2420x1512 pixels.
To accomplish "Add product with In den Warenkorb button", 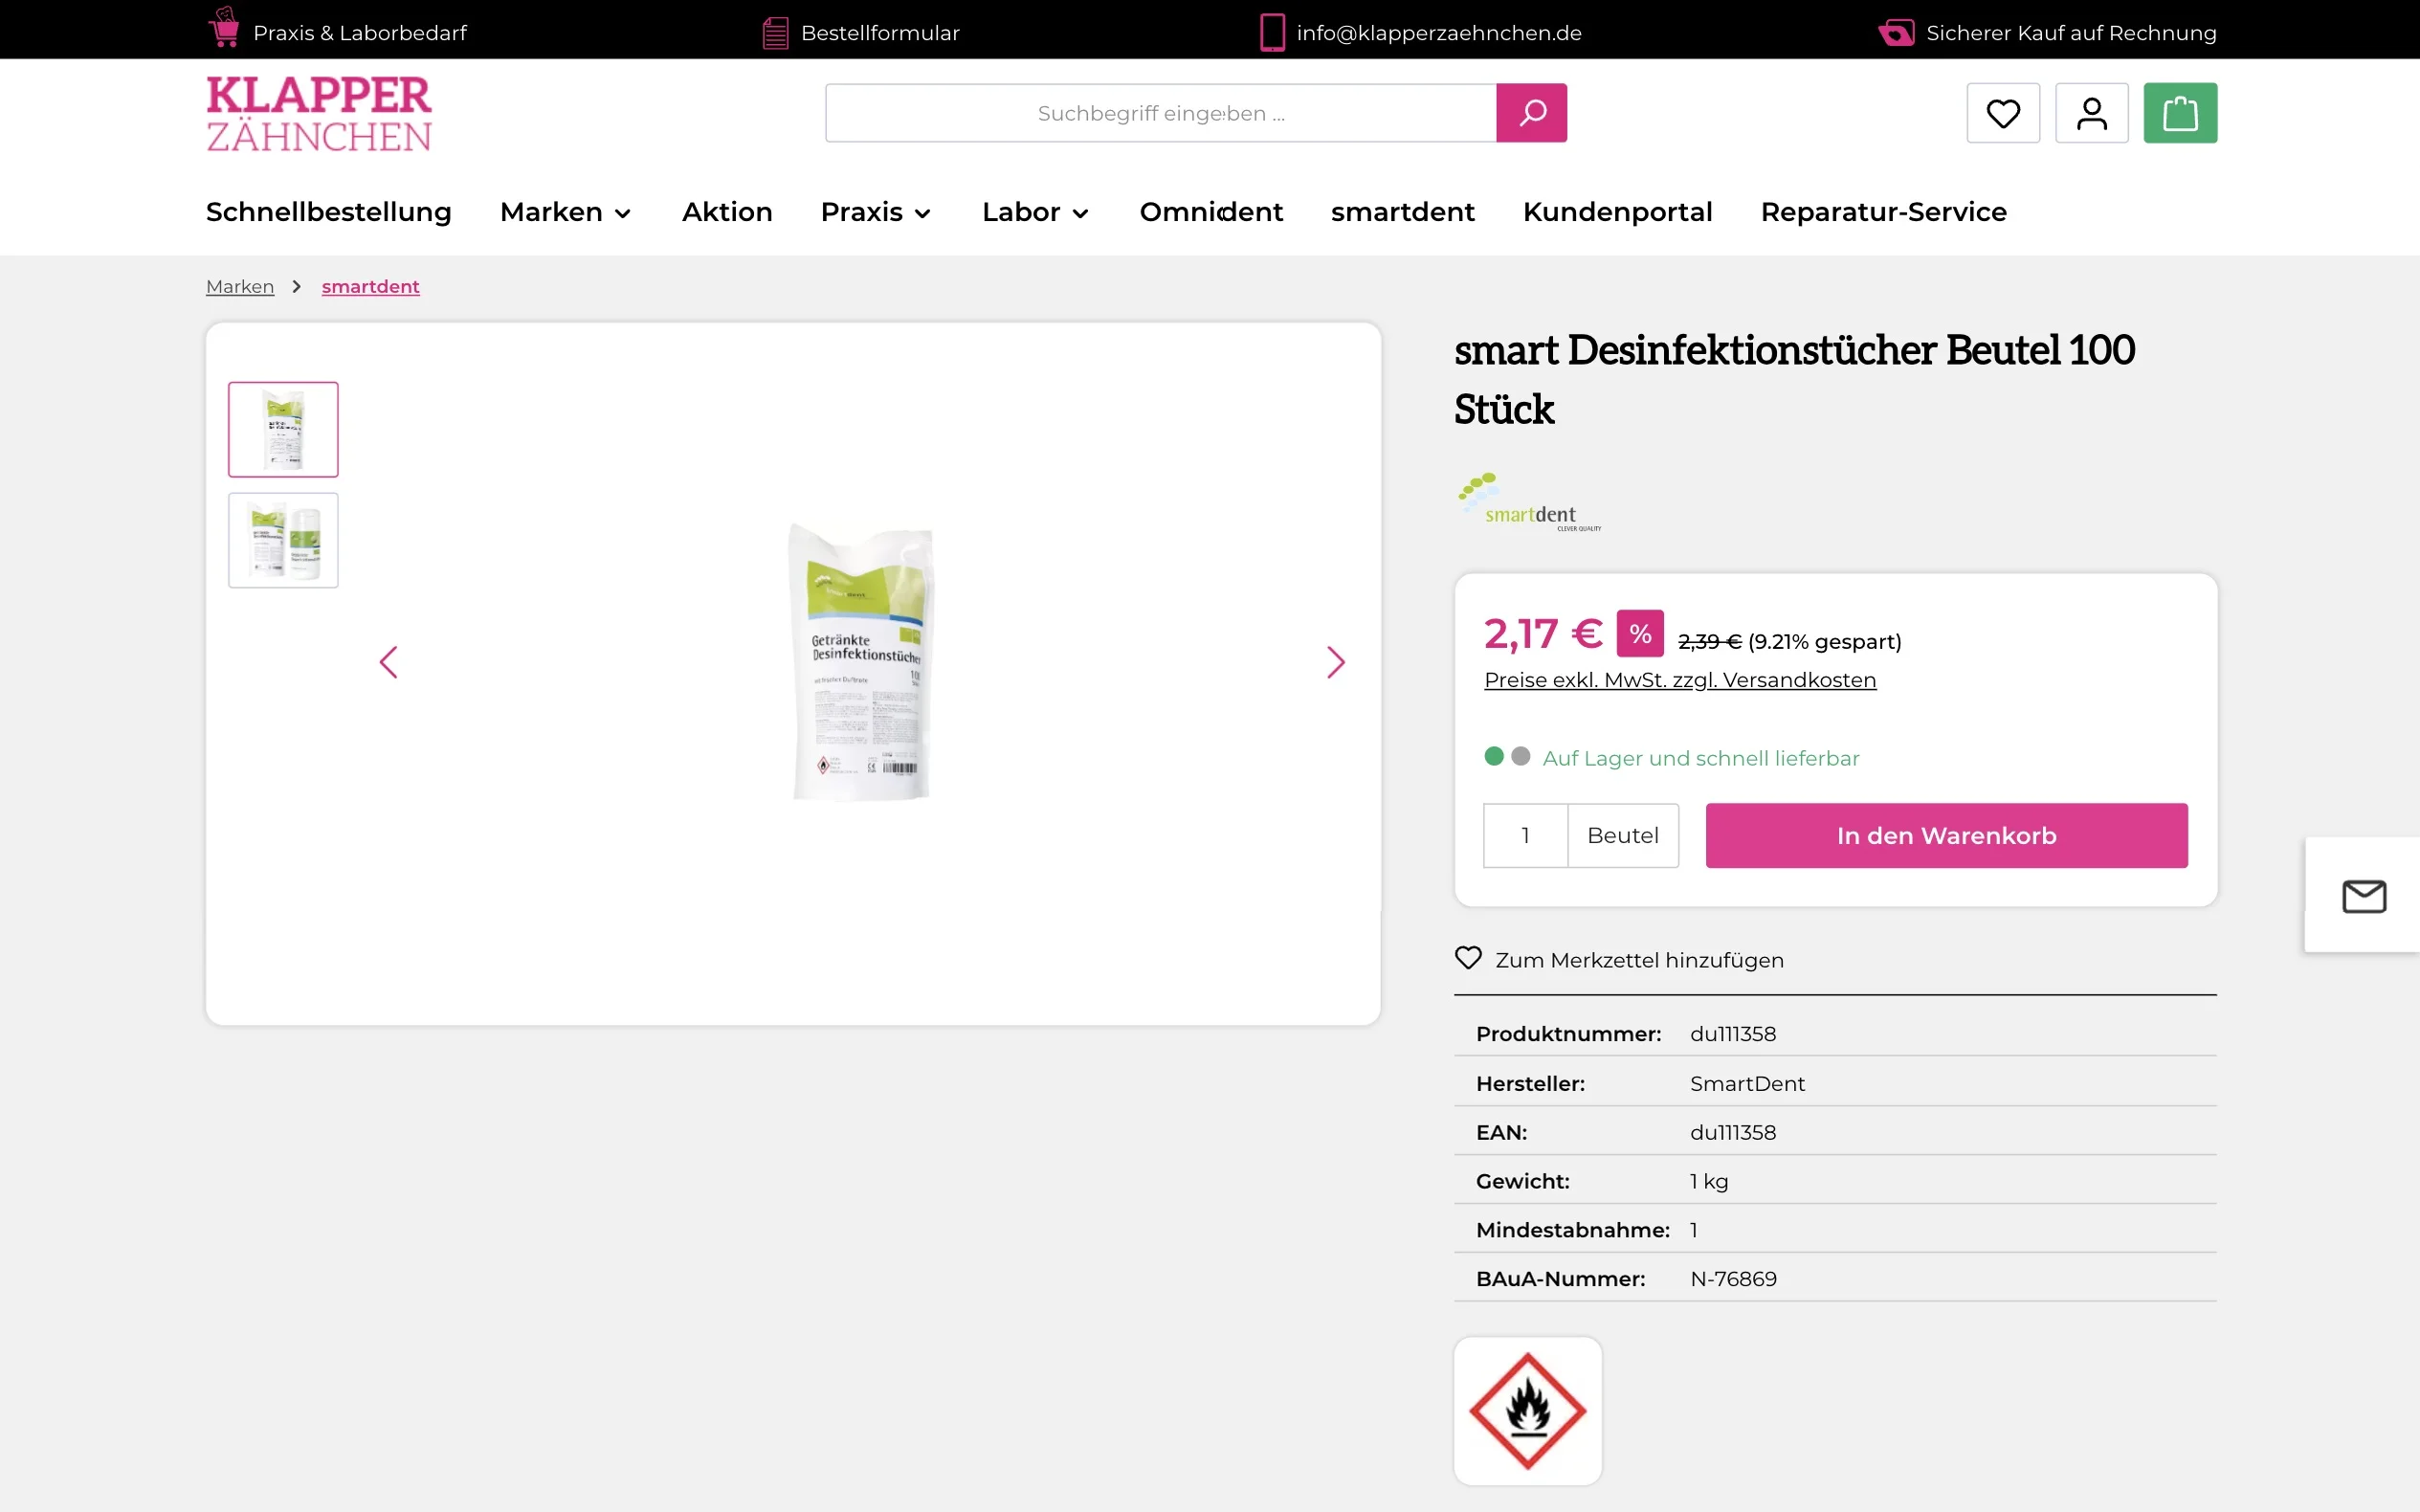I will (x=1946, y=835).
